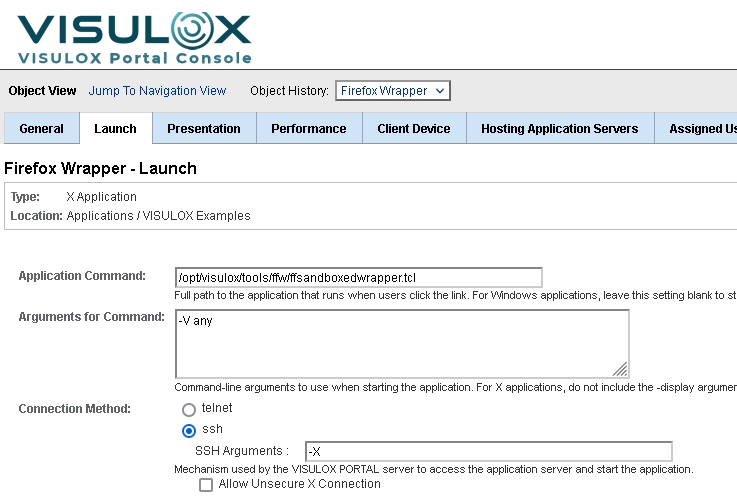Open the Client Device tab
737x498 pixels.
click(413, 129)
